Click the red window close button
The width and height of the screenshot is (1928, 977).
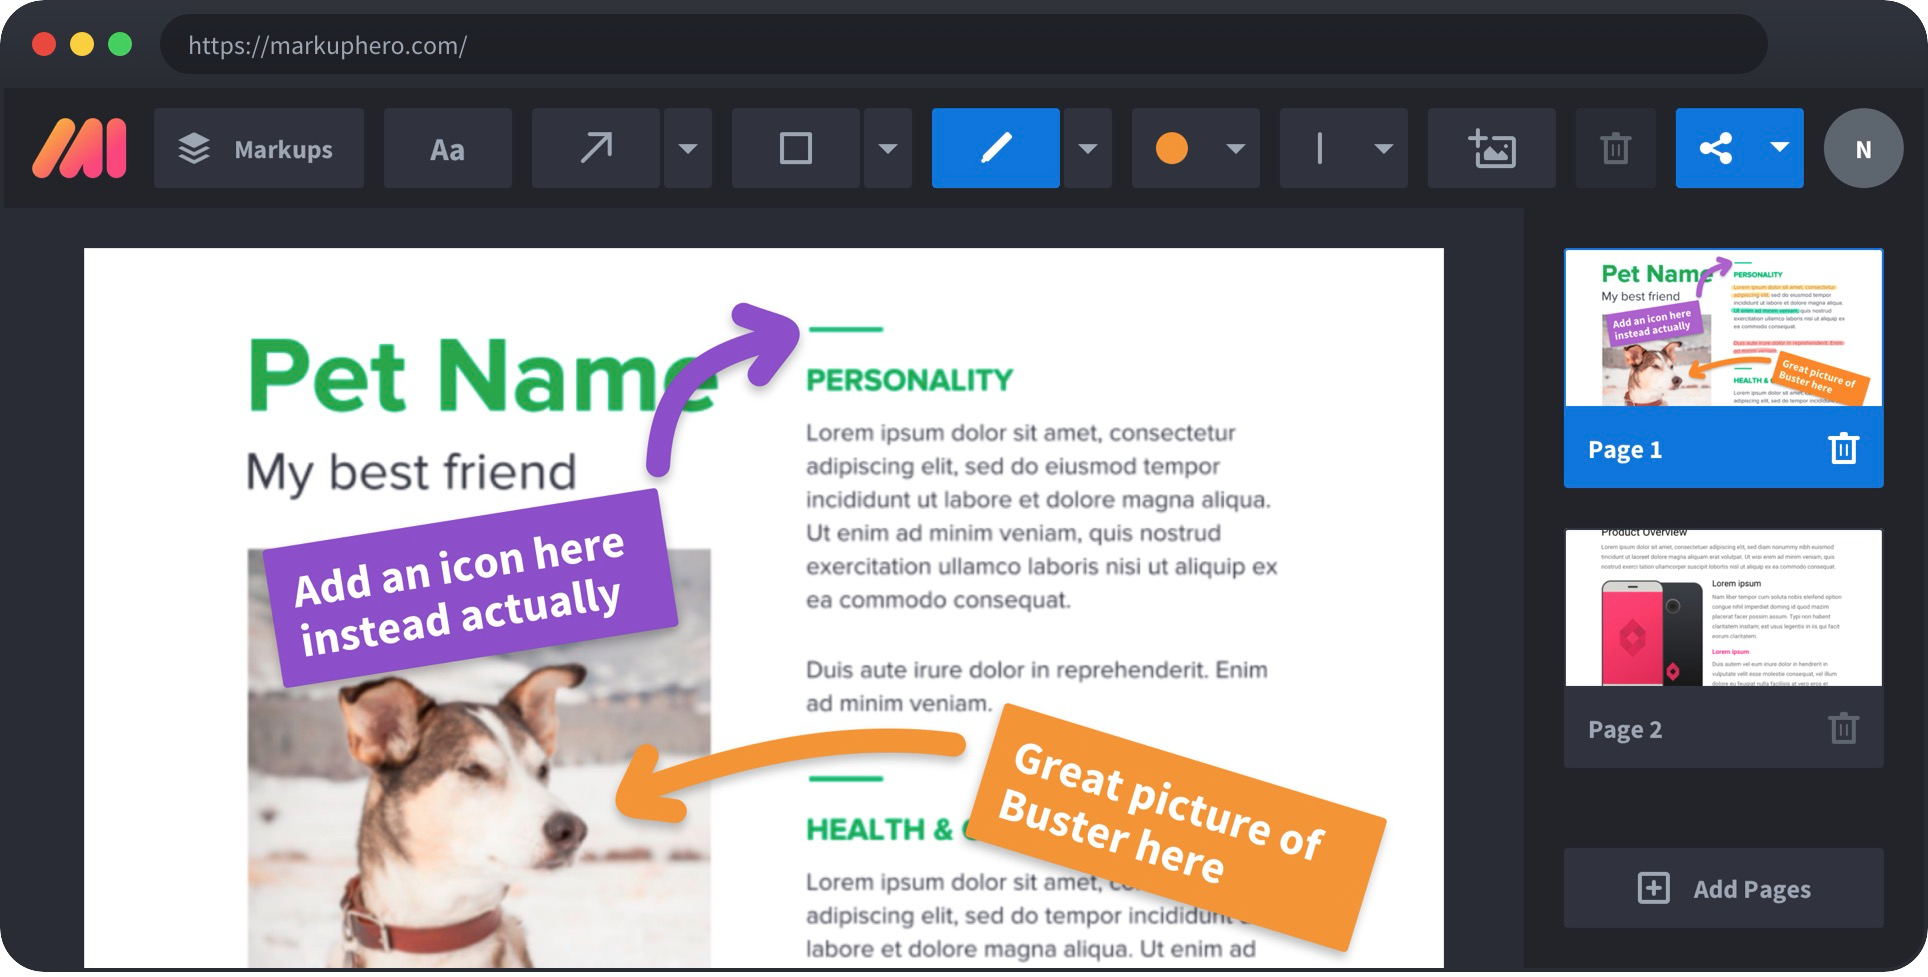pyautogui.click(x=44, y=45)
